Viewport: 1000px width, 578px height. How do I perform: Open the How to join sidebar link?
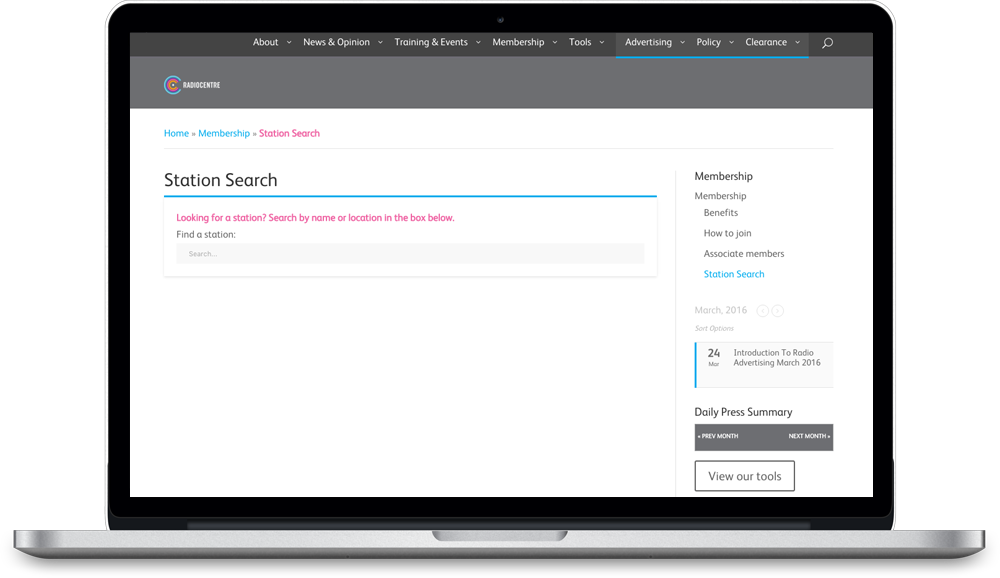(x=727, y=233)
